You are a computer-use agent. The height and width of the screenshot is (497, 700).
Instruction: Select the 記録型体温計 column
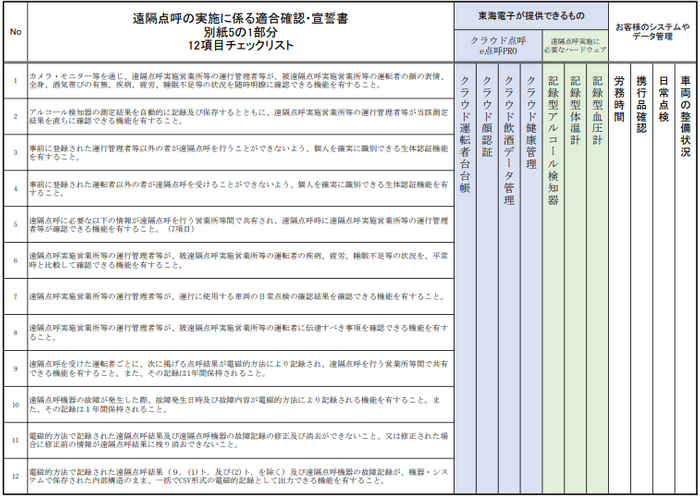pyautogui.click(x=575, y=278)
